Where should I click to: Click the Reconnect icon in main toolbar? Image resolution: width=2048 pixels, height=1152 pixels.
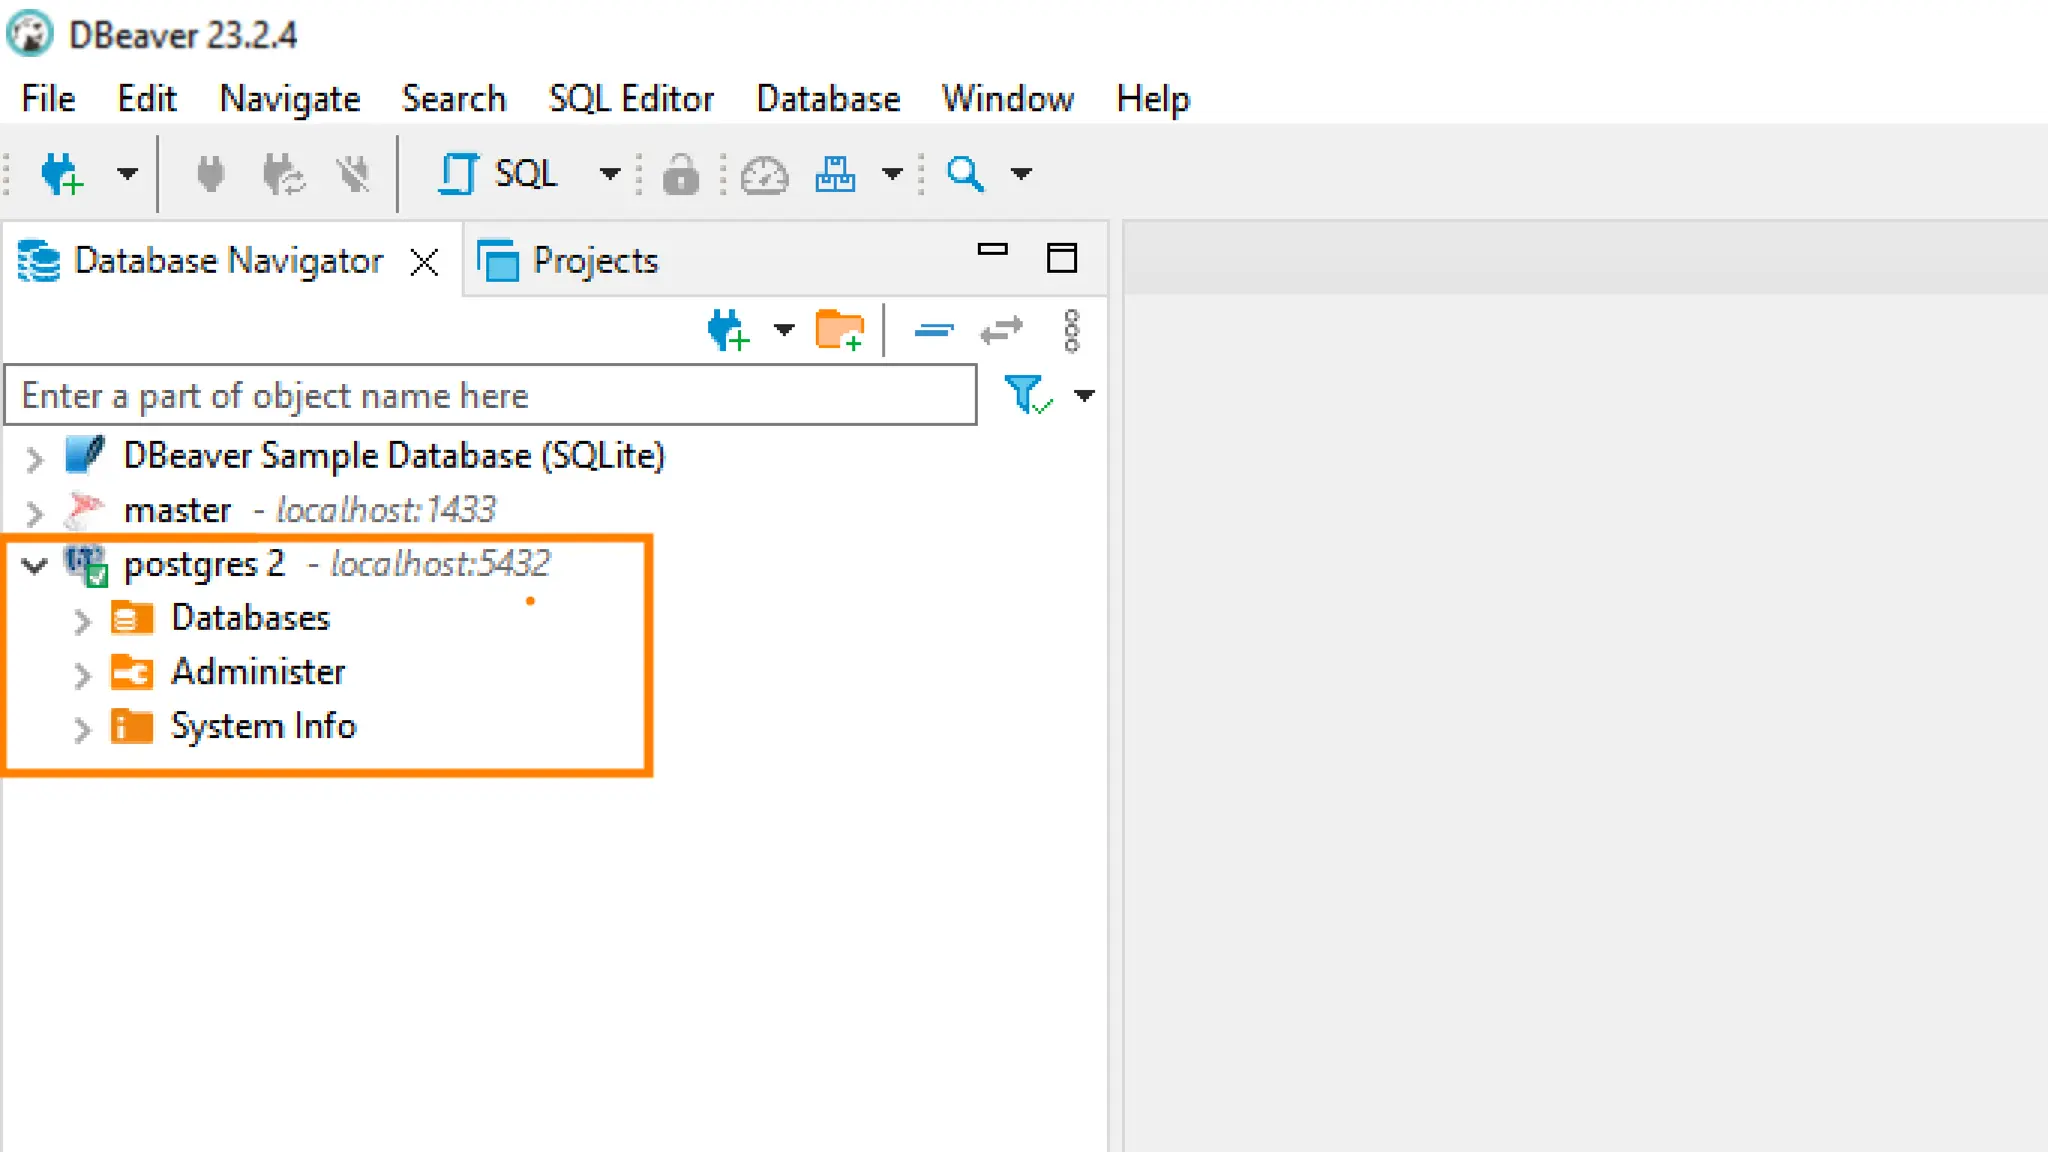point(283,174)
